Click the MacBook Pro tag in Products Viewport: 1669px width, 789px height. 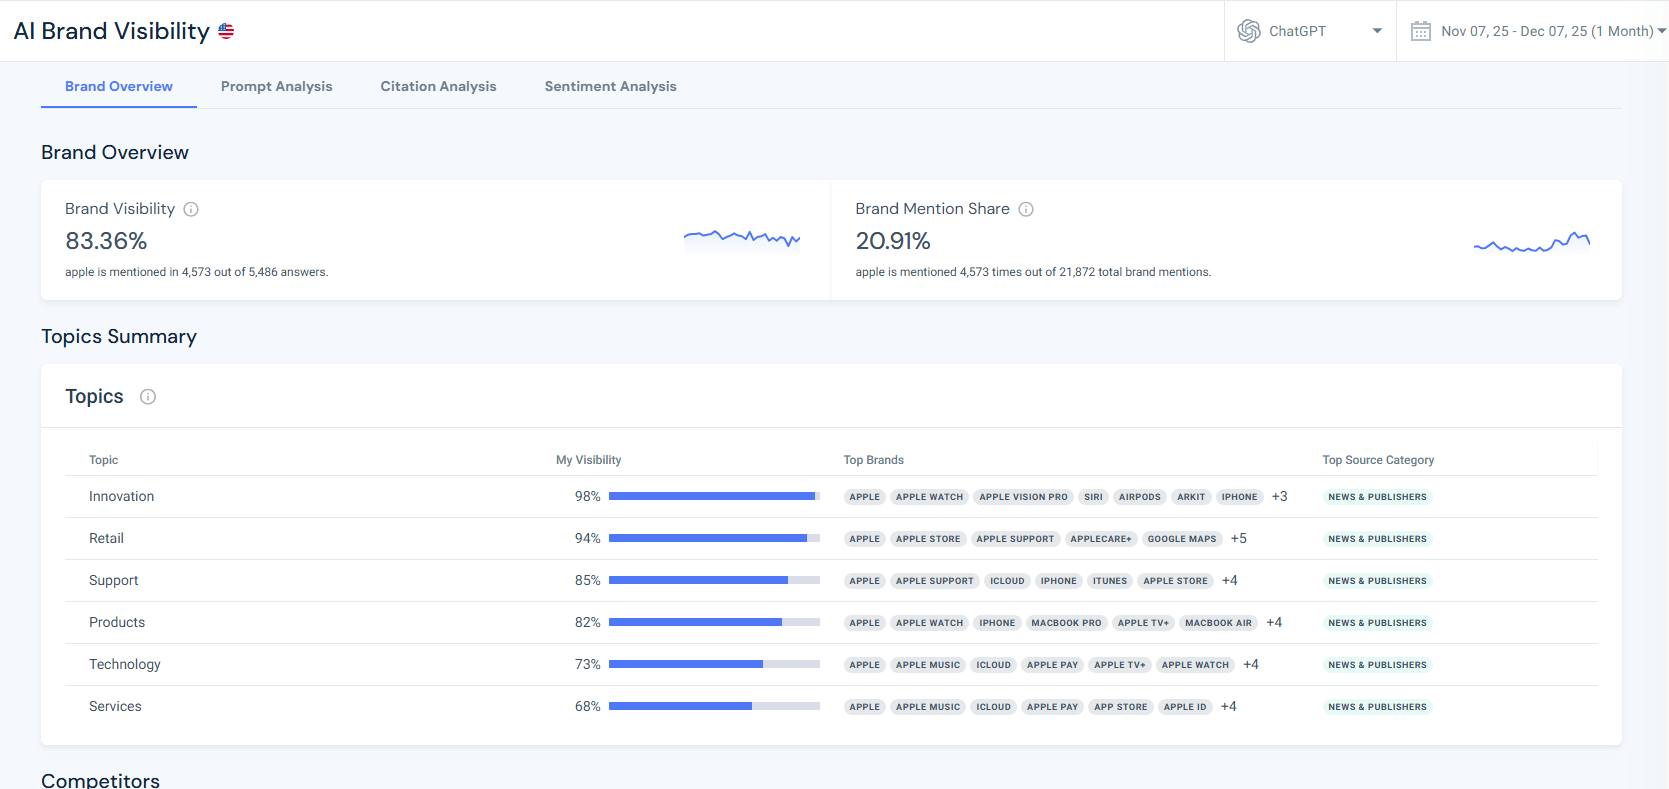point(1066,623)
